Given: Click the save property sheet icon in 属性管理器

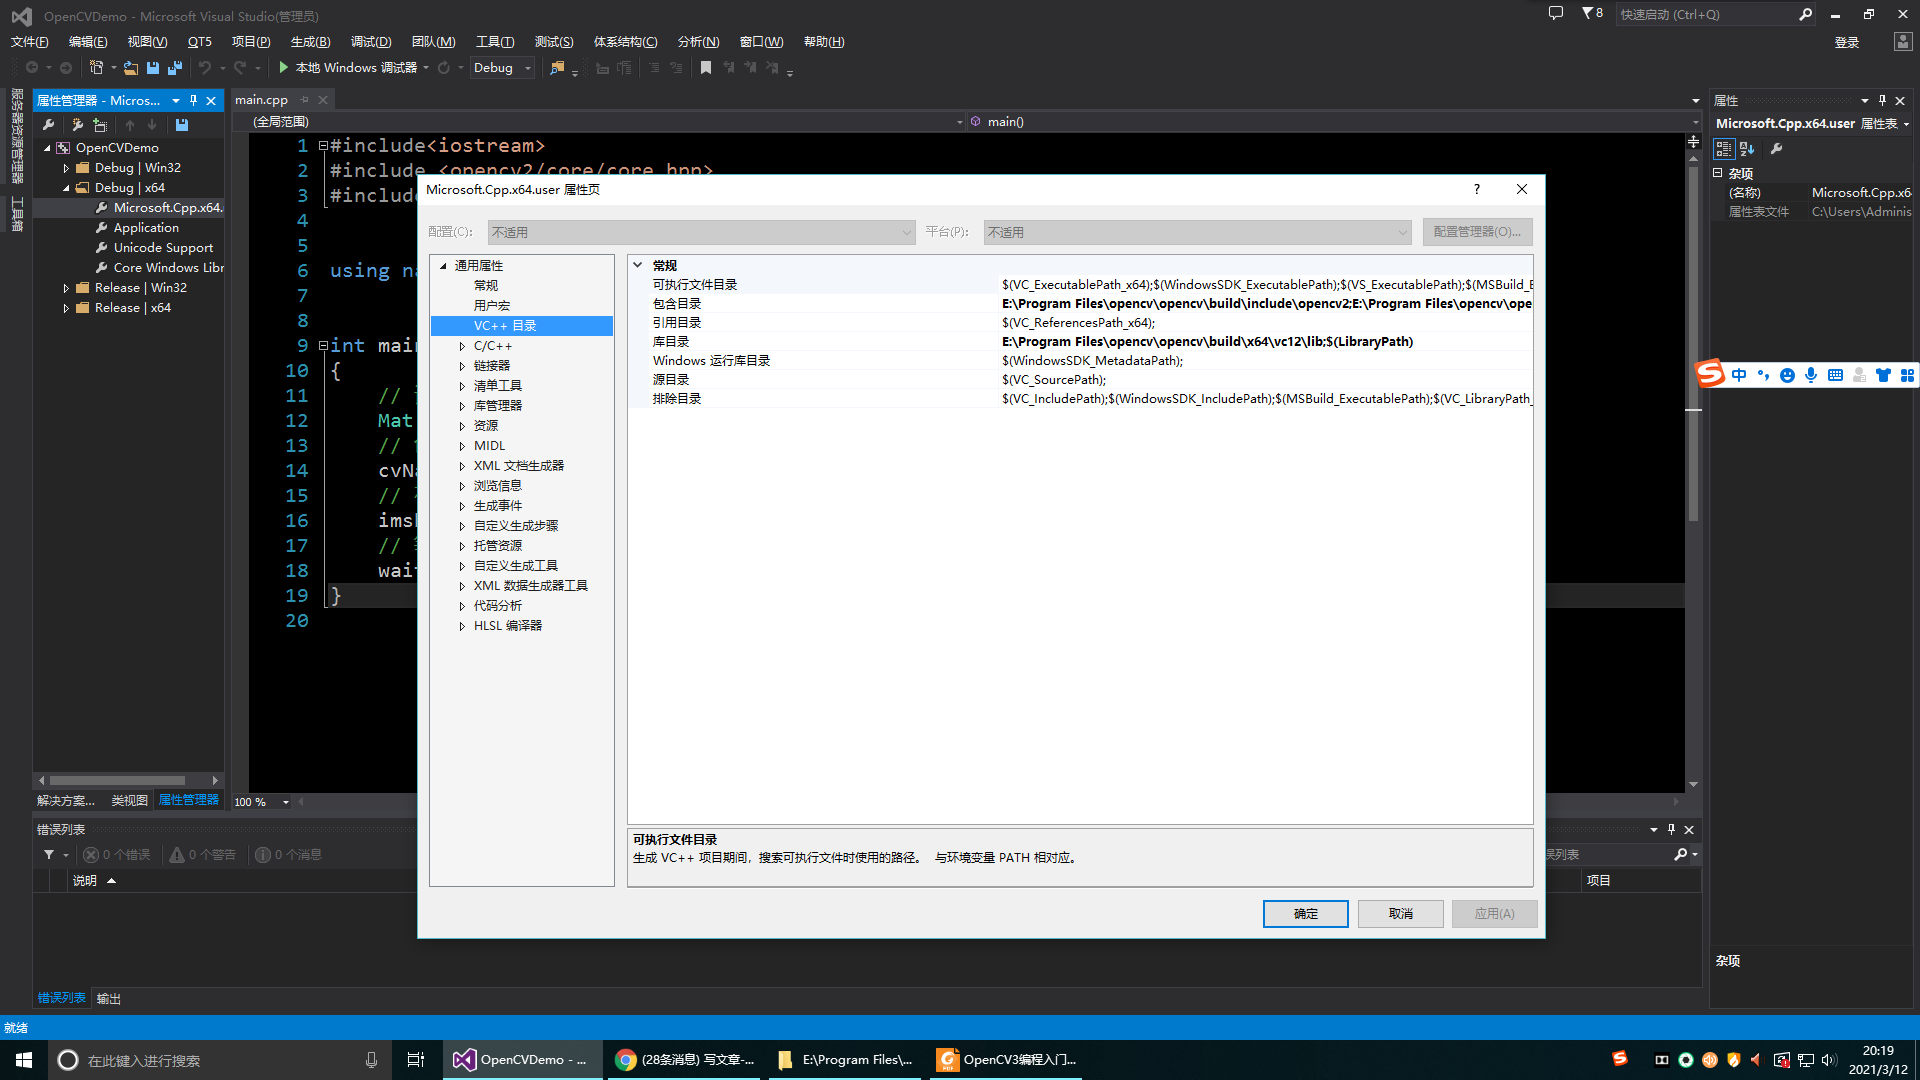Looking at the screenshot, I should coord(182,124).
